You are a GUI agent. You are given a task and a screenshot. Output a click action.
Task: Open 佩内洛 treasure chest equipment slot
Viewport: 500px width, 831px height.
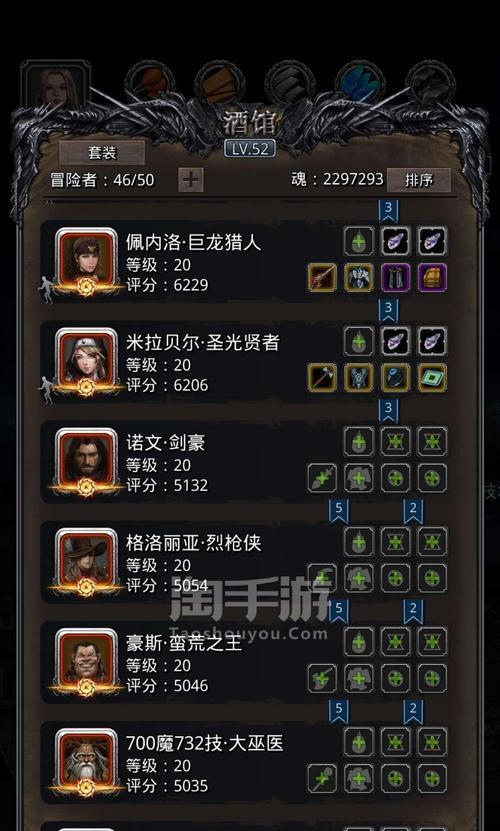coord(432,277)
